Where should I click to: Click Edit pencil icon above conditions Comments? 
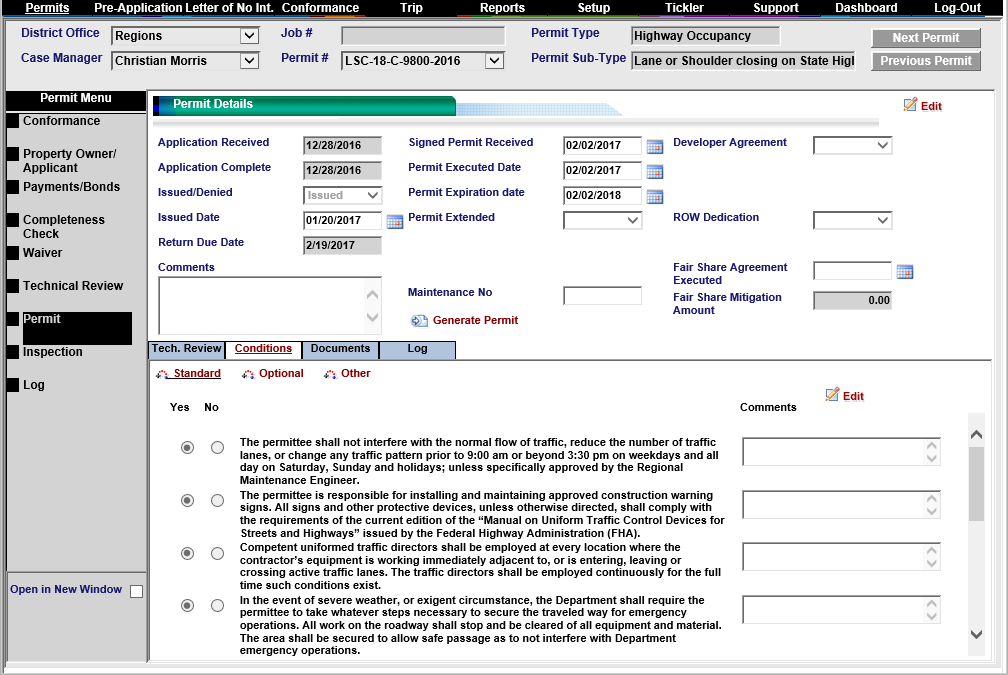click(832, 395)
